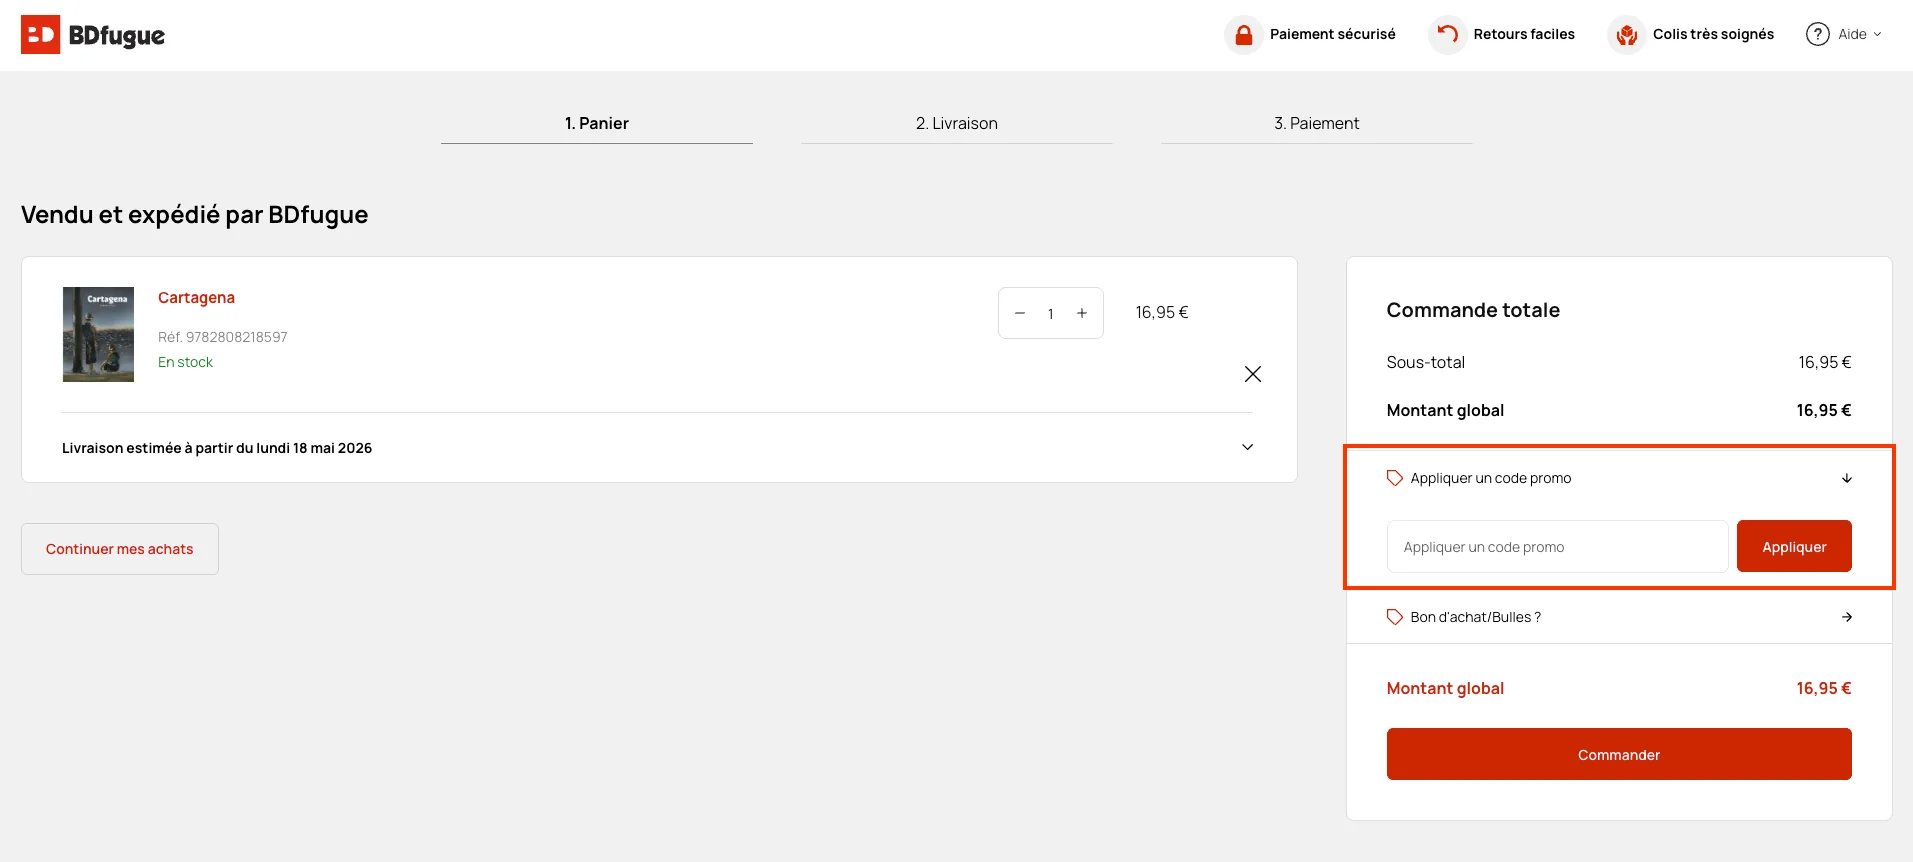
Task: Click the Paiement sécurisé label
Action: (1332, 34)
